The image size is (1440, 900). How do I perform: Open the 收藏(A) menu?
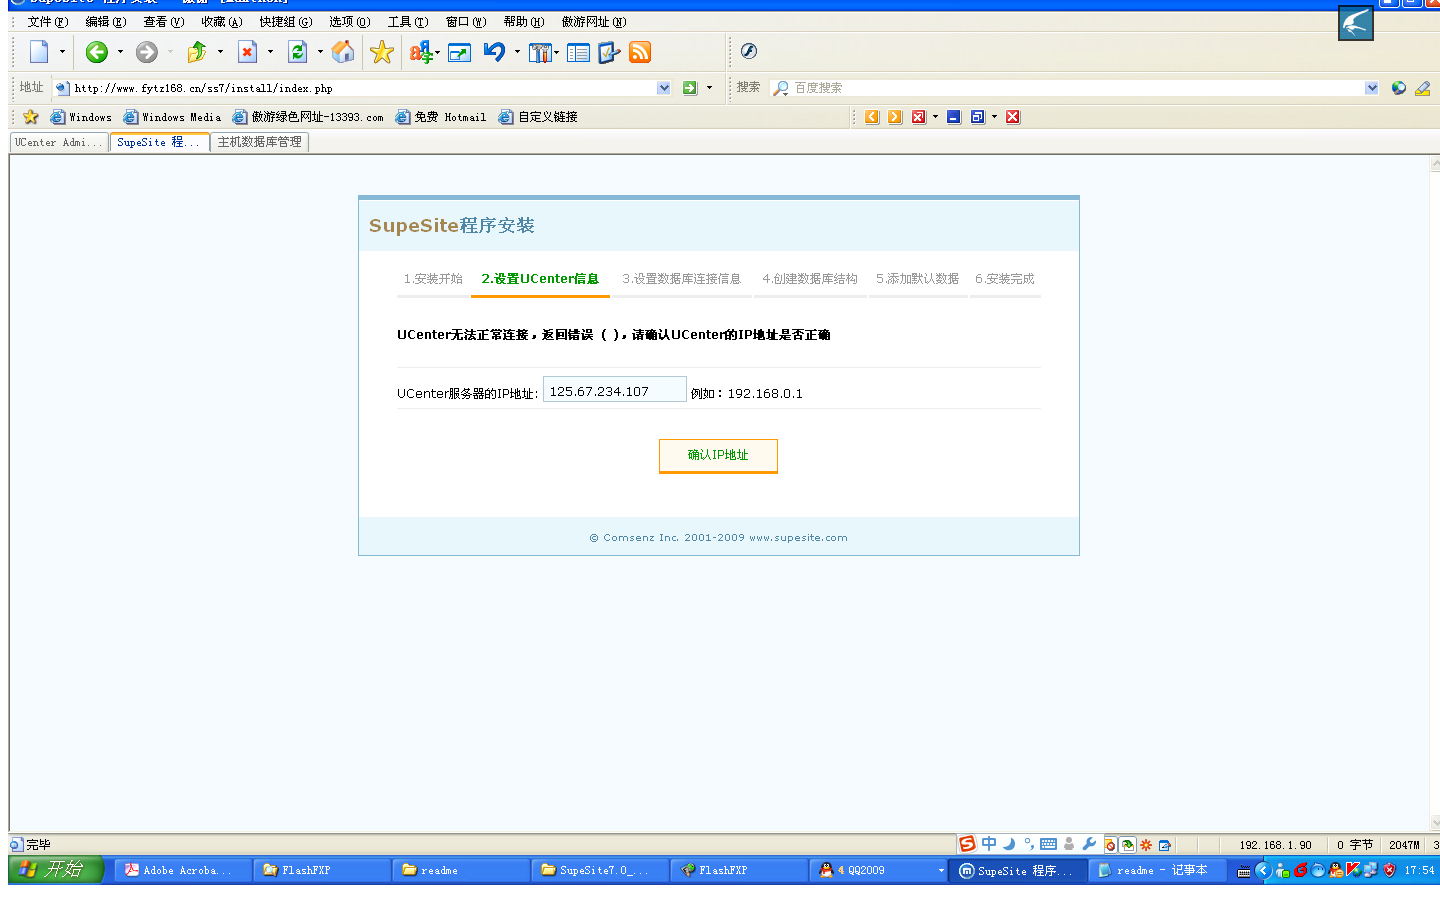(221, 22)
